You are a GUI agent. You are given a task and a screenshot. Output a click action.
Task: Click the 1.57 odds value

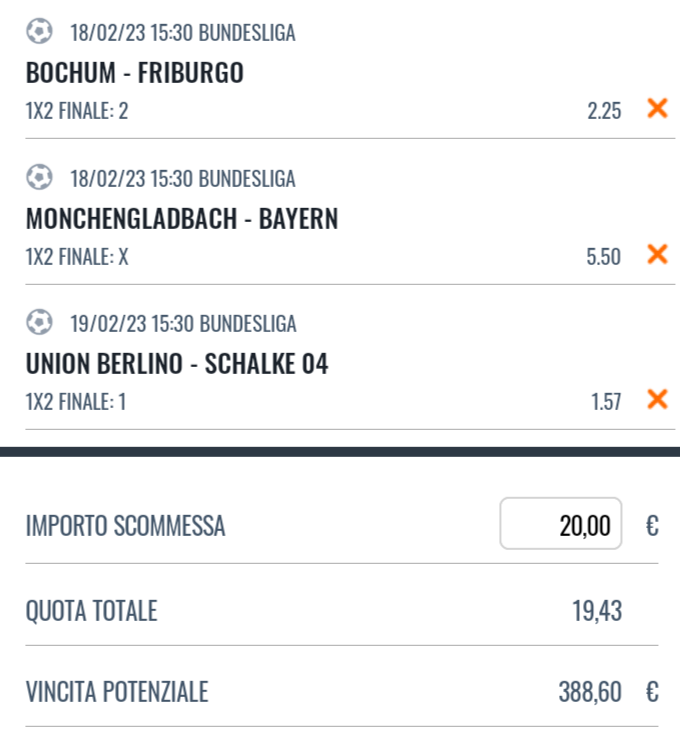pyautogui.click(x=604, y=402)
